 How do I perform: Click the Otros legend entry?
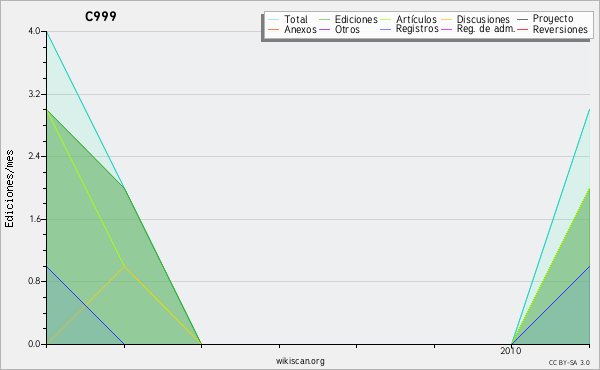[x=347, y=29]
